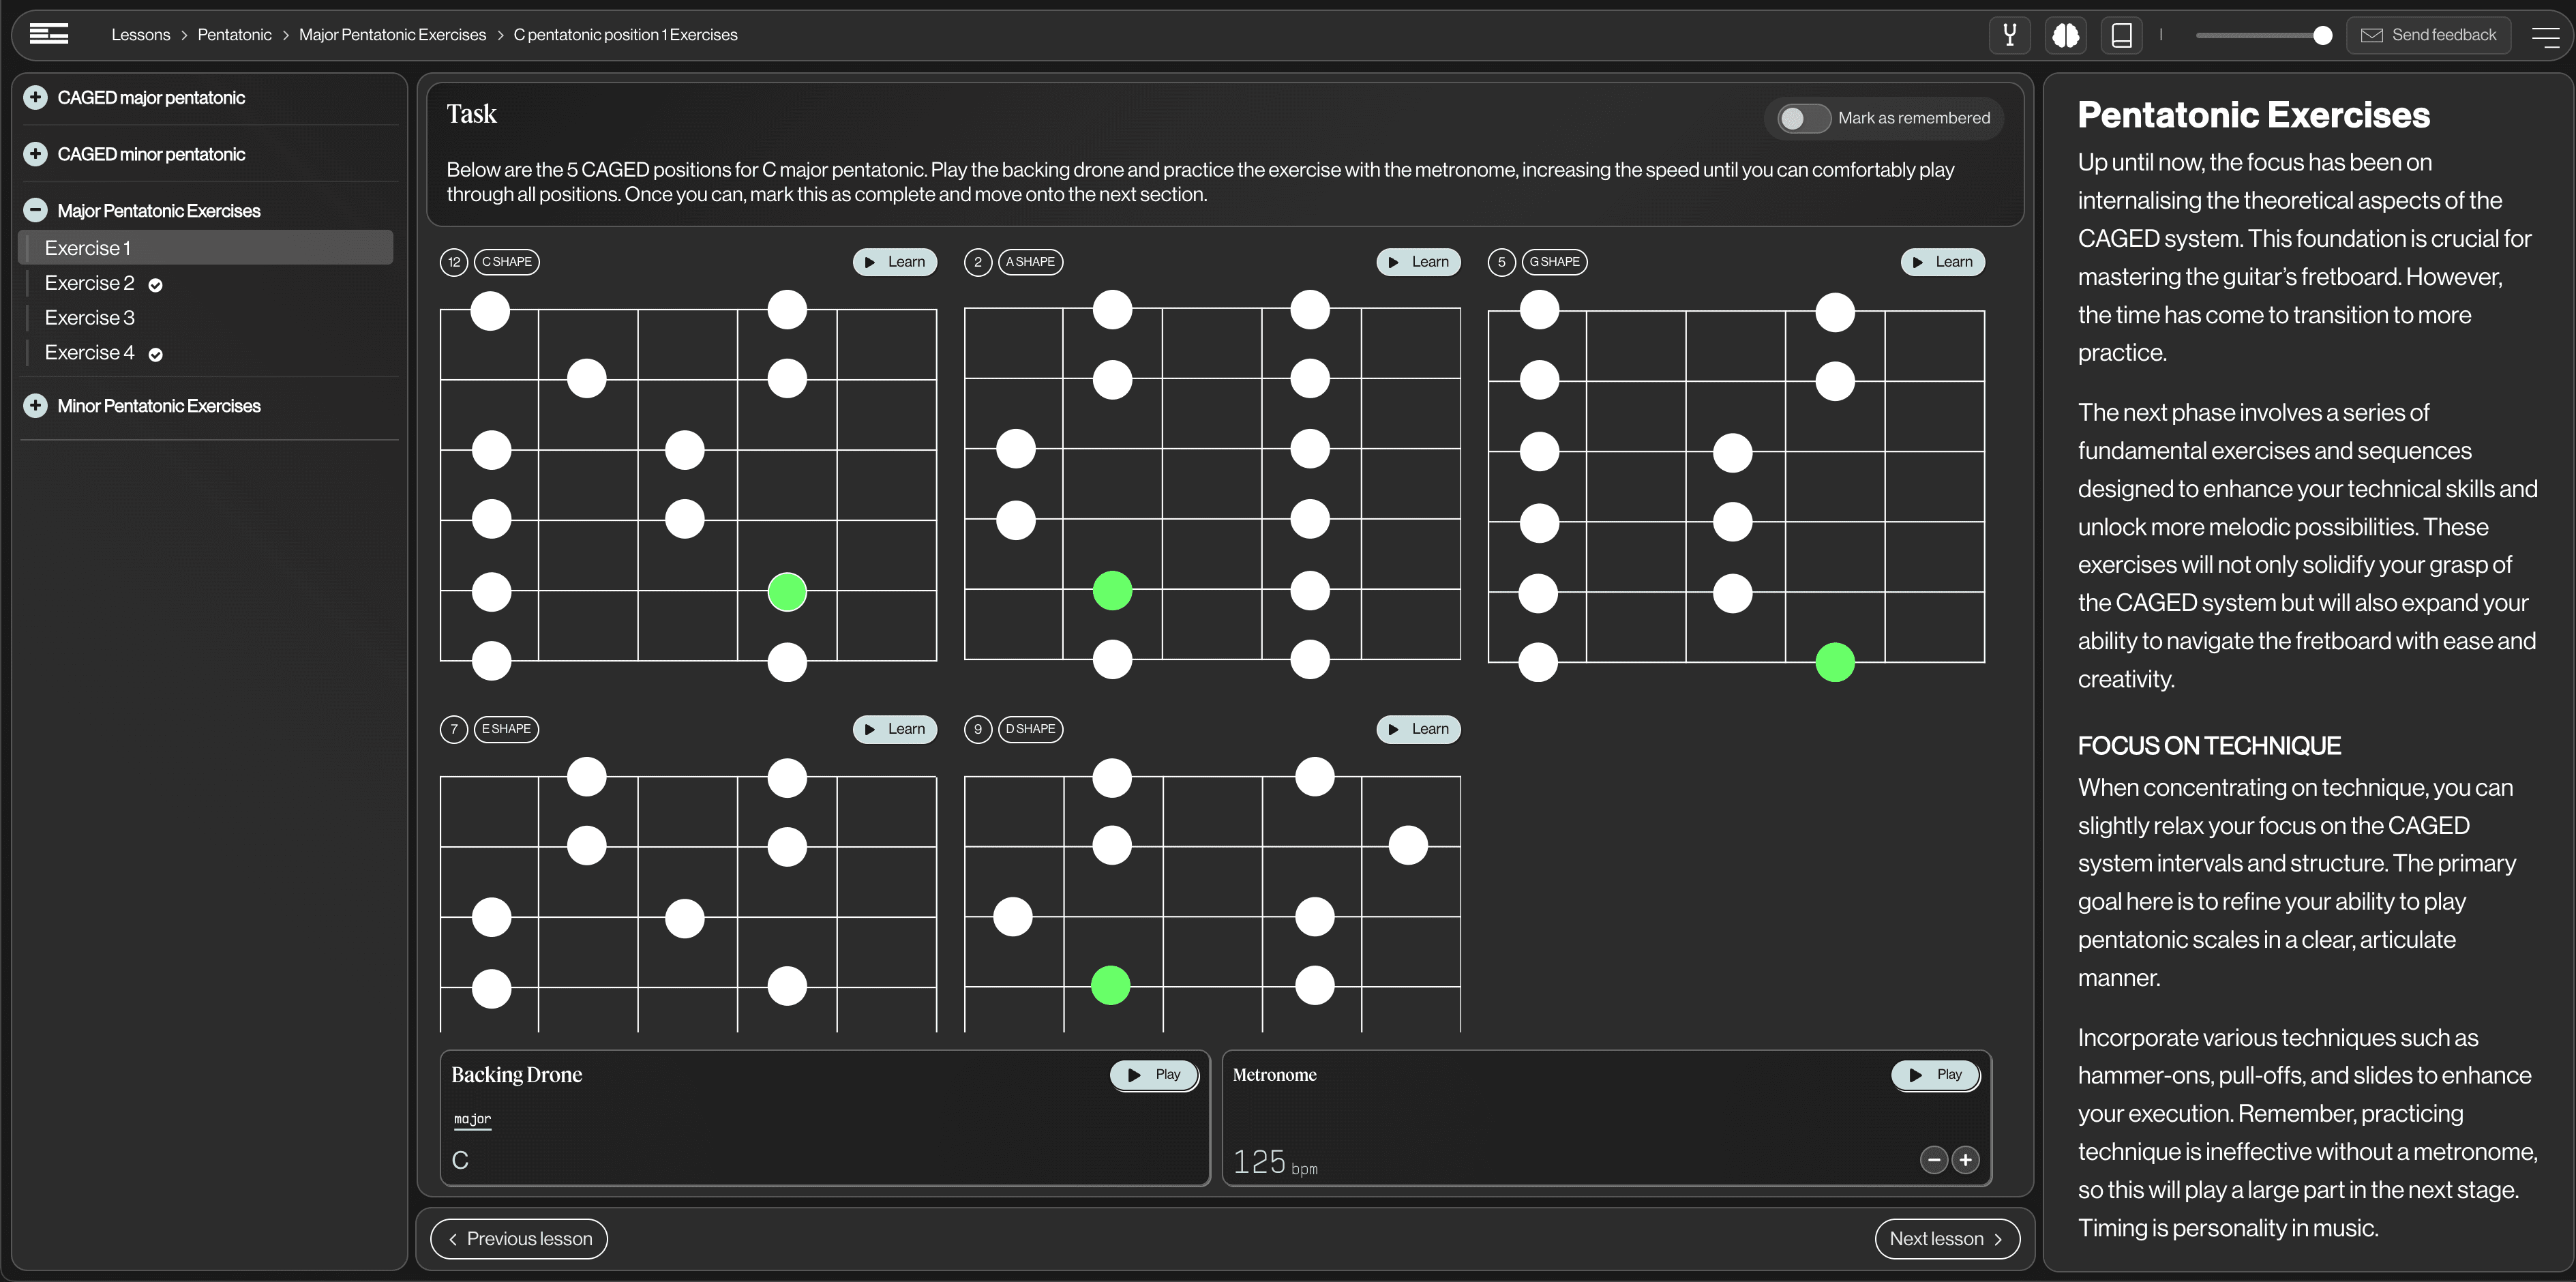Viewport: 2576px width, 1282px height.
Task: Click the D SHAPE label badge
Action: pos(1030,729)
